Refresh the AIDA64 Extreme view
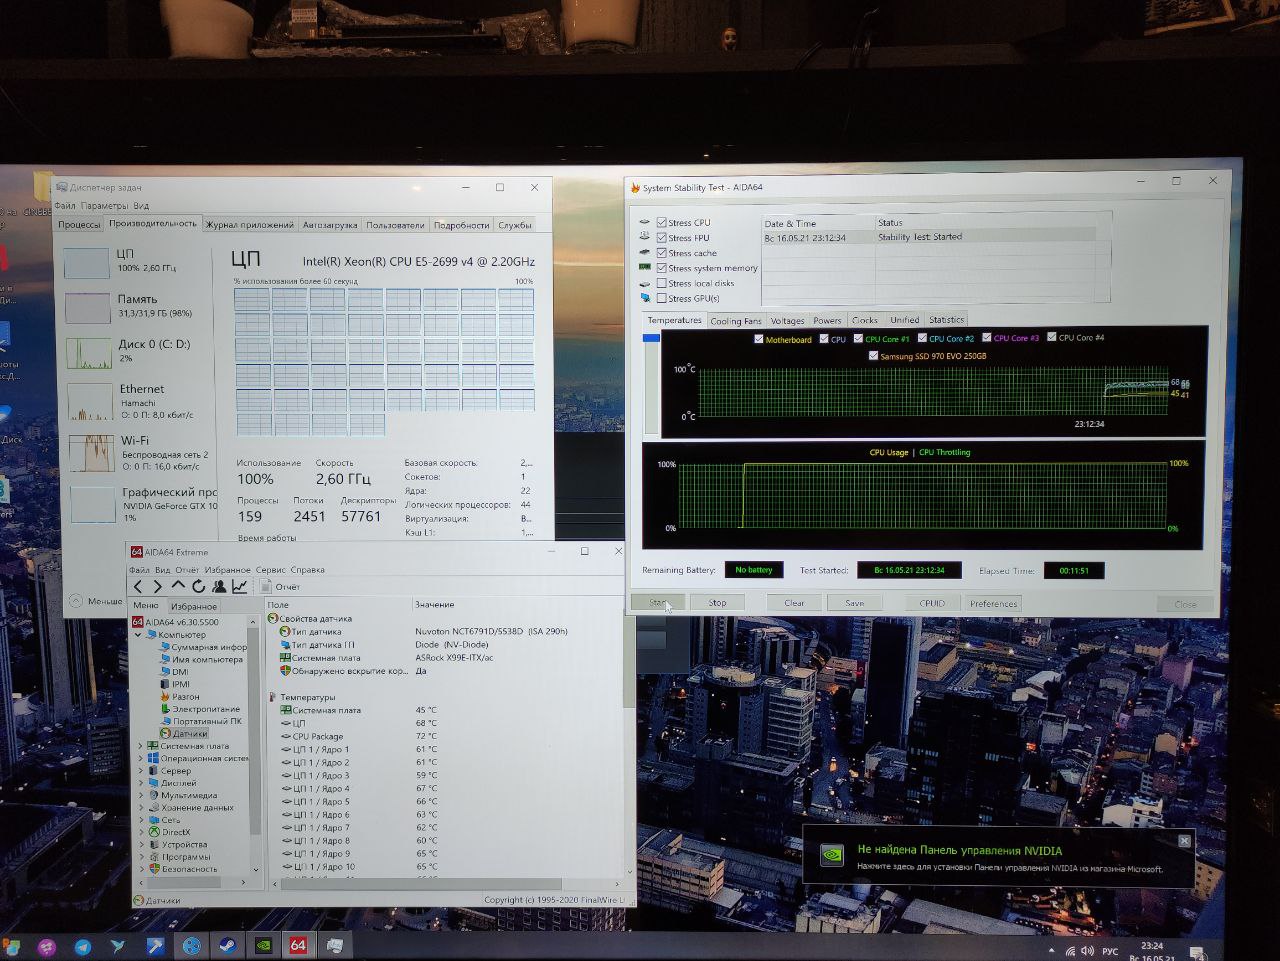 (x=198, y=586)
